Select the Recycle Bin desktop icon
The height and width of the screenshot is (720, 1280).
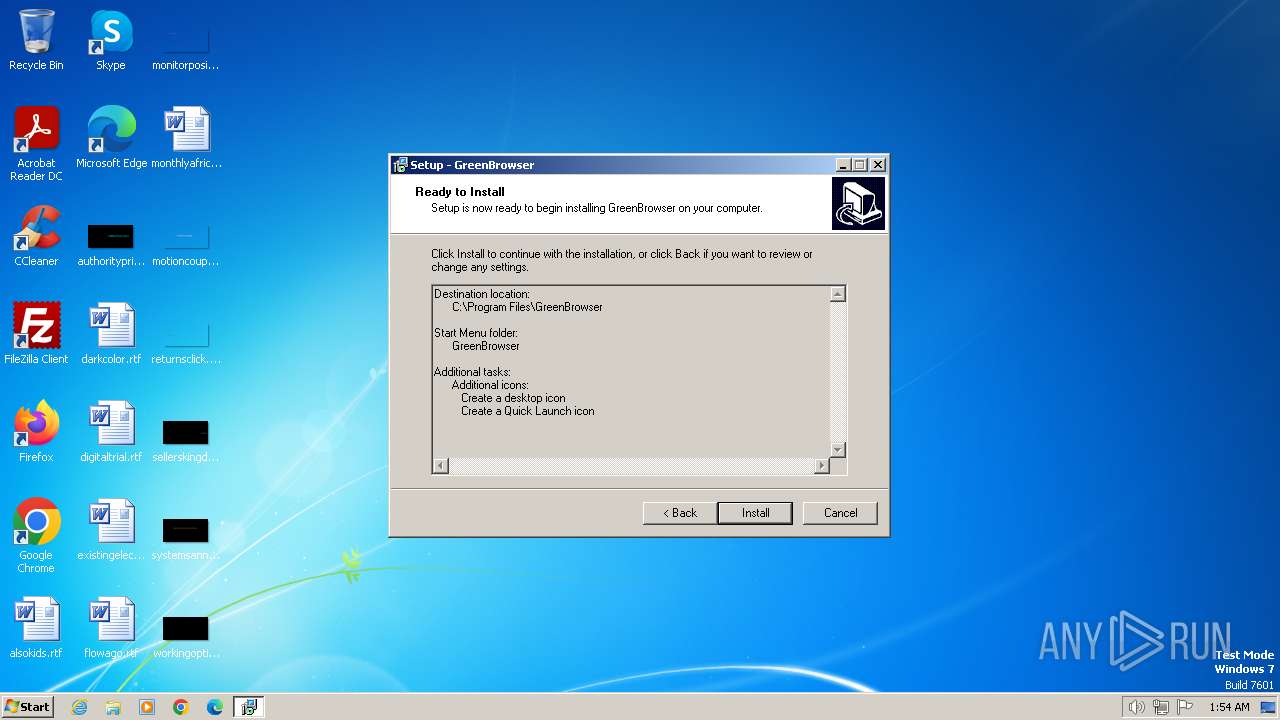coord(36,40)
